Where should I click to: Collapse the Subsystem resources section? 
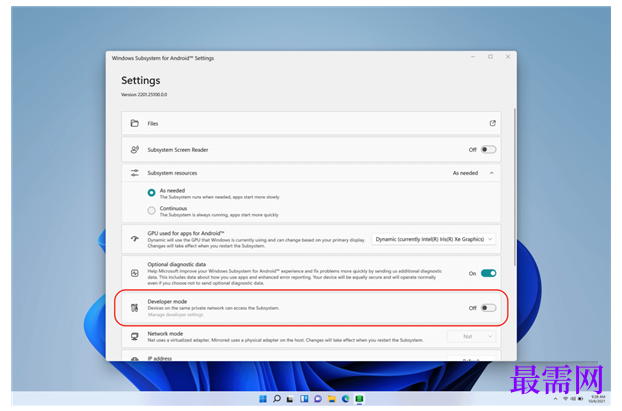[491, 173]
